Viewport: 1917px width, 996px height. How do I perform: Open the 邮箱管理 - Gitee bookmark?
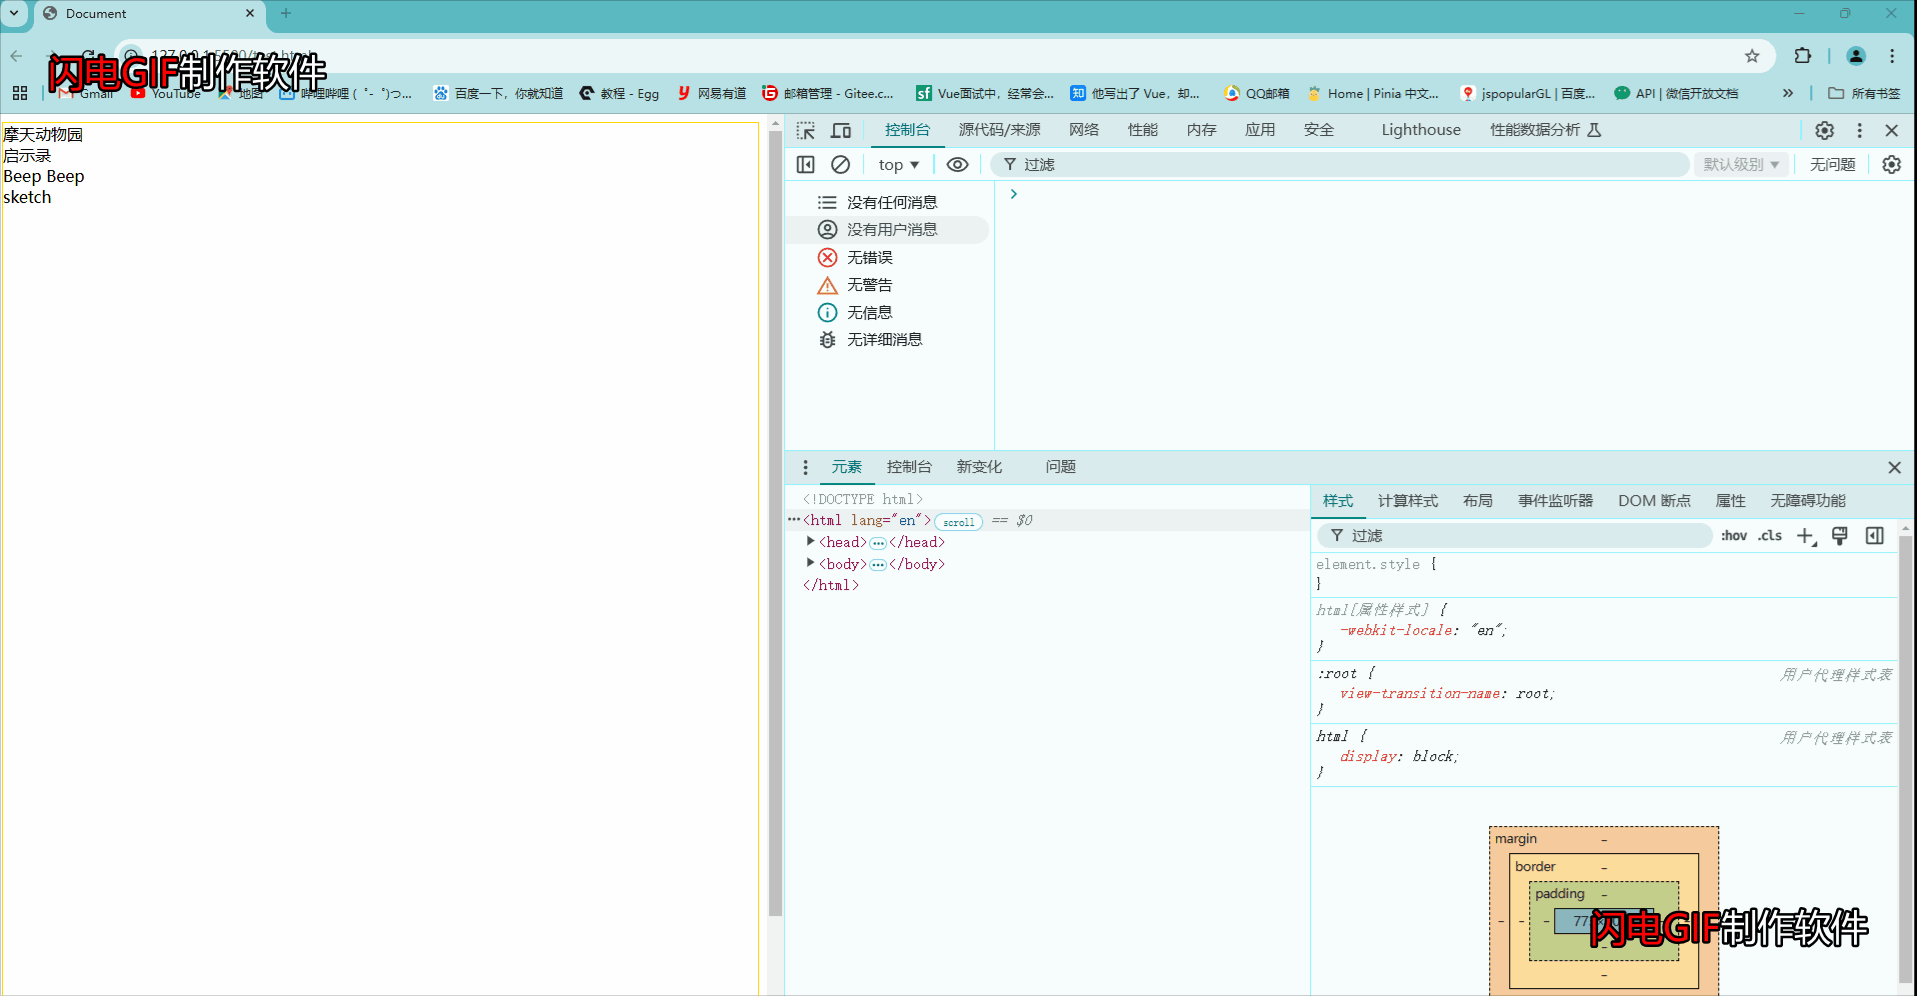(x=828, y=93)
